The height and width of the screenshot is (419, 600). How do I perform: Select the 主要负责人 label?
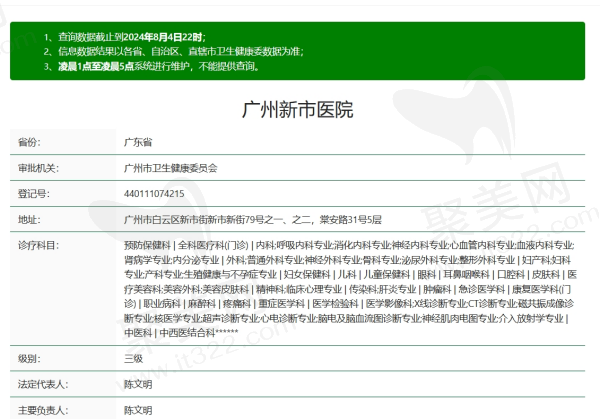pyautogui.click(x=43, y=411)
